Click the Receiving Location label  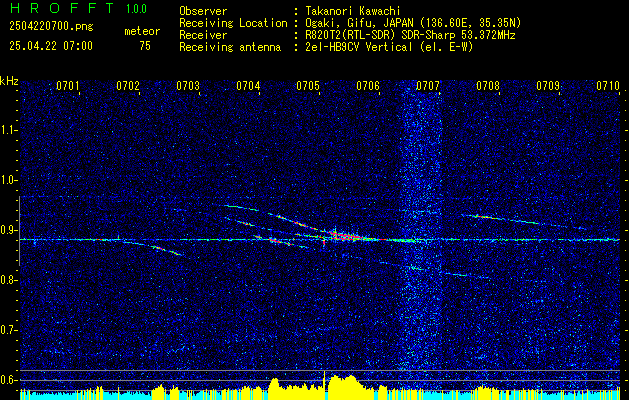233,23
